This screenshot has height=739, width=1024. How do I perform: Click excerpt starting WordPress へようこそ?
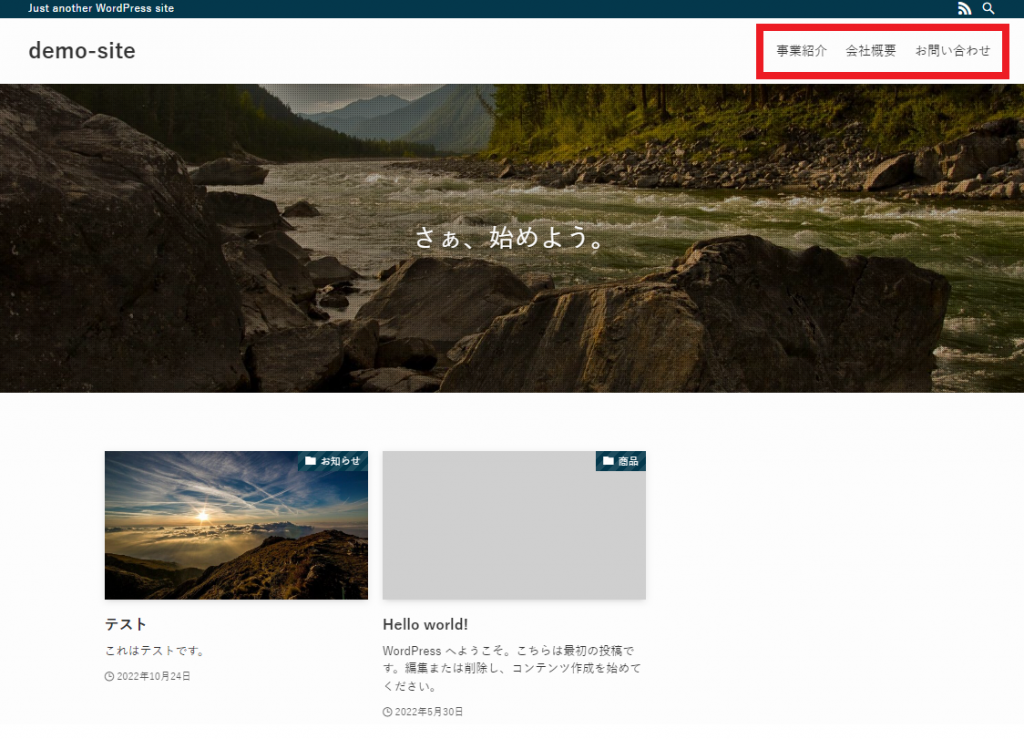tap(512, 668)
